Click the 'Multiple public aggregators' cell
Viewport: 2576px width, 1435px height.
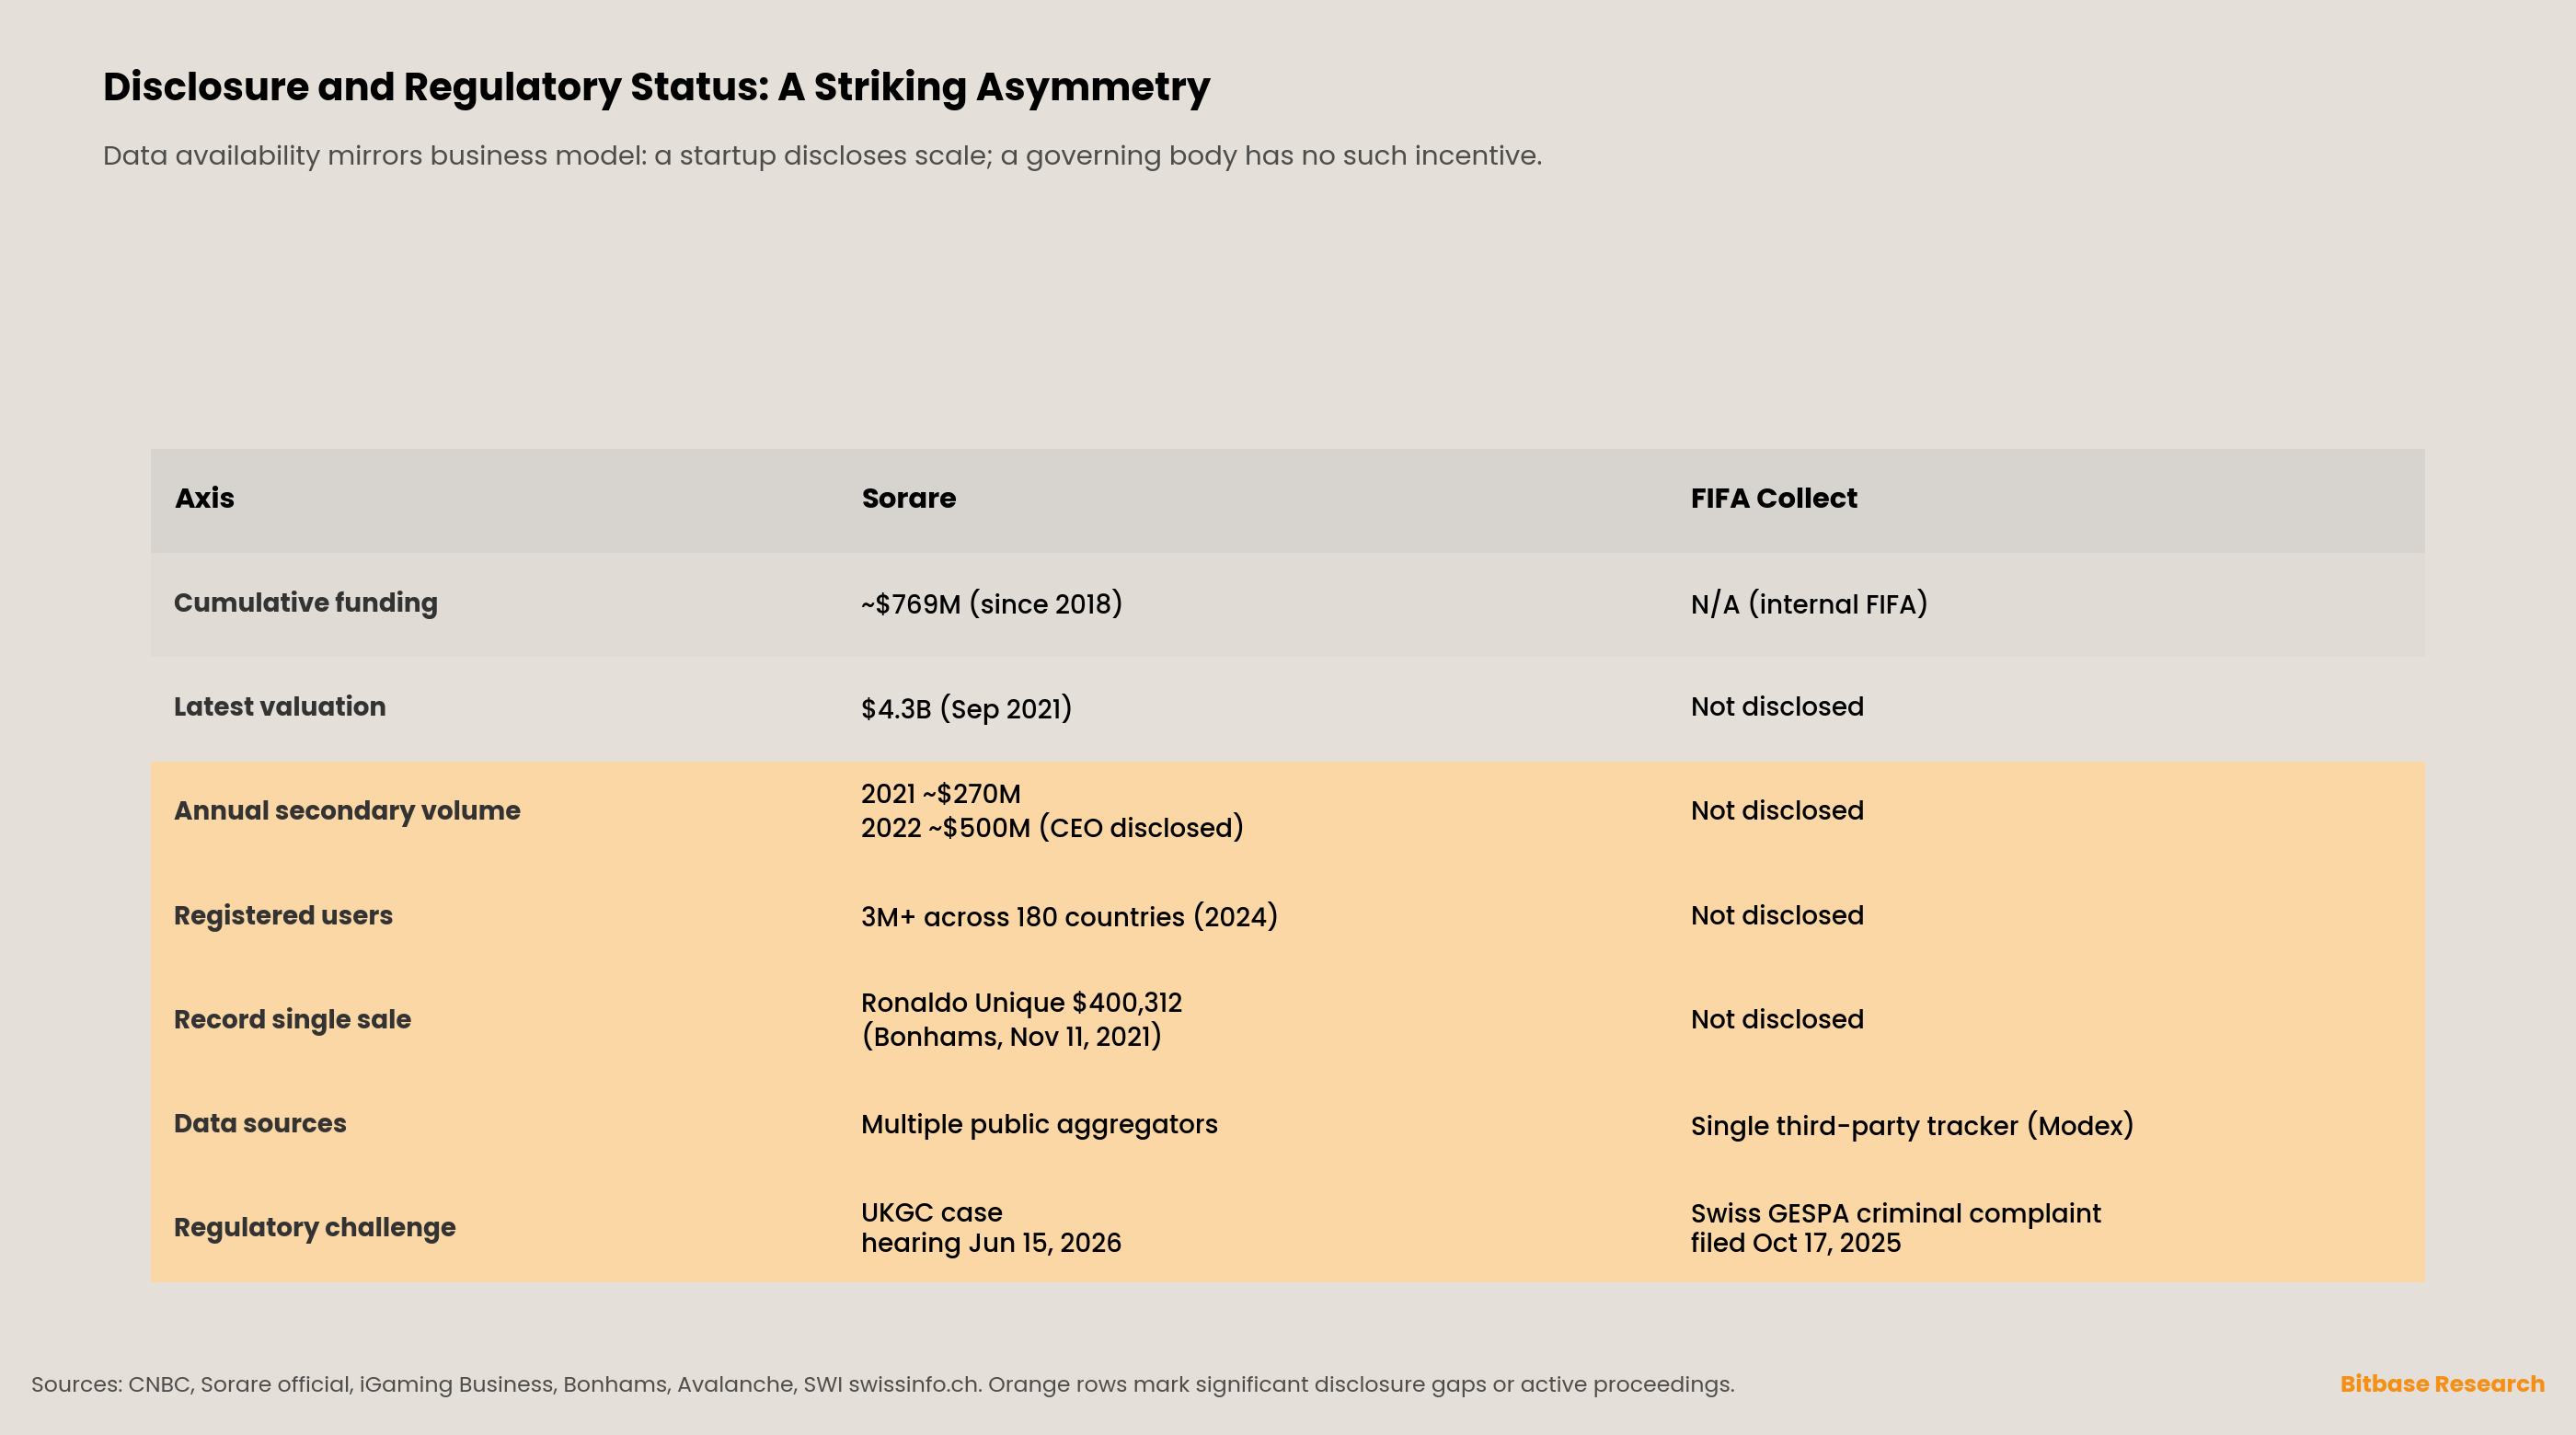tap(1039, 1125)
